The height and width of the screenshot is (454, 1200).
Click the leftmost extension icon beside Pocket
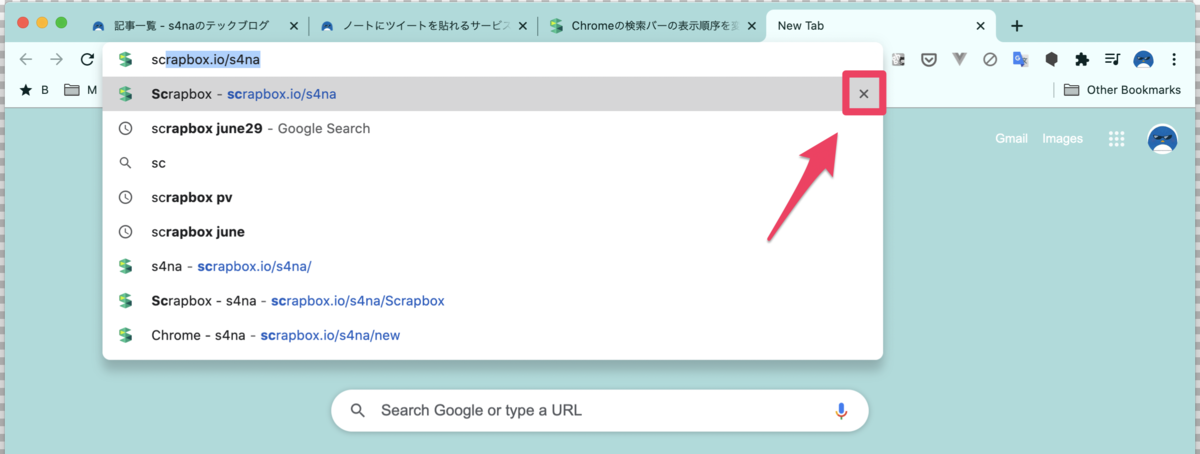coord(898,60)
